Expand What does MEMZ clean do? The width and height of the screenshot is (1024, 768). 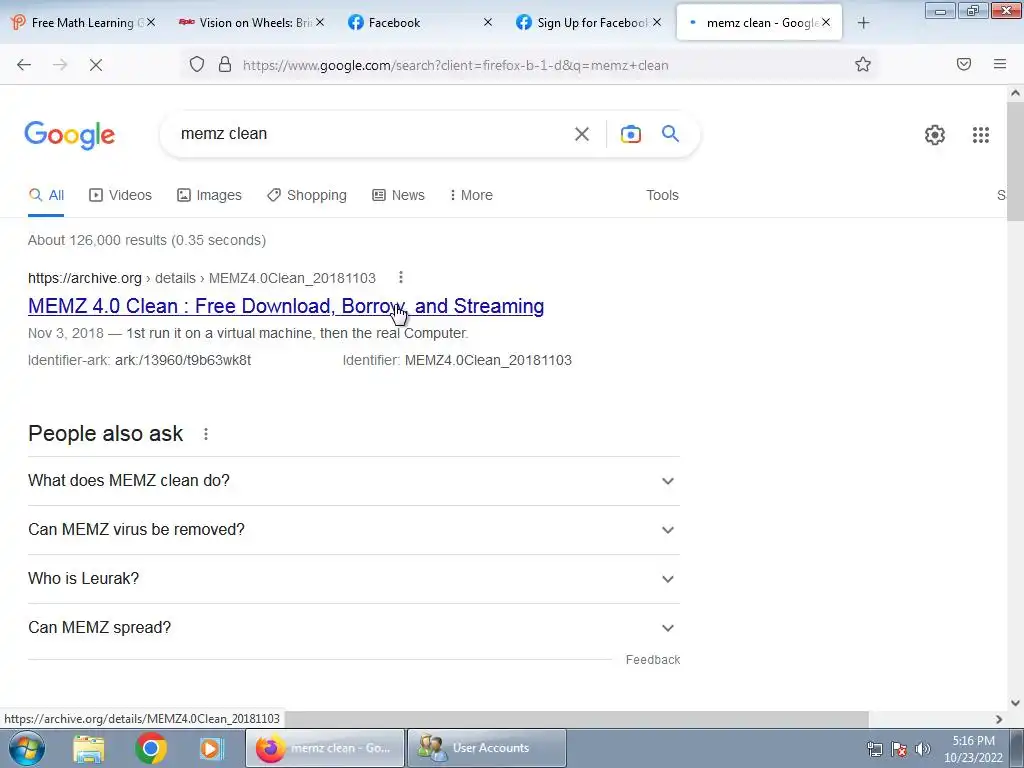tap(354, 481)
